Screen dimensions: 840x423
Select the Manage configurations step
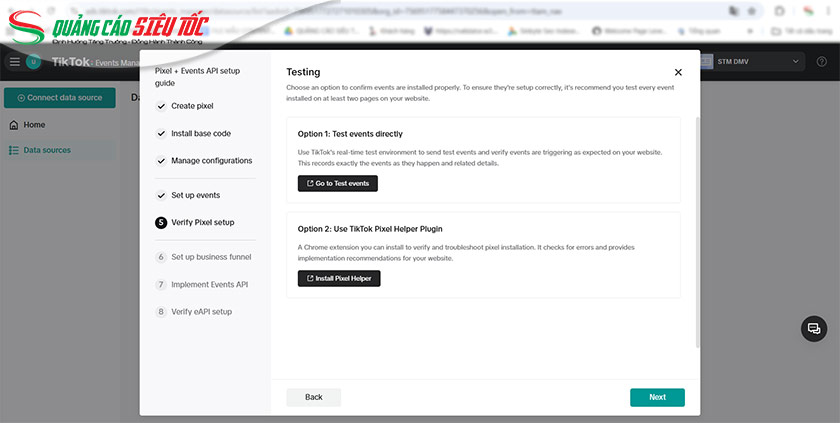click(x=211, y=161)
